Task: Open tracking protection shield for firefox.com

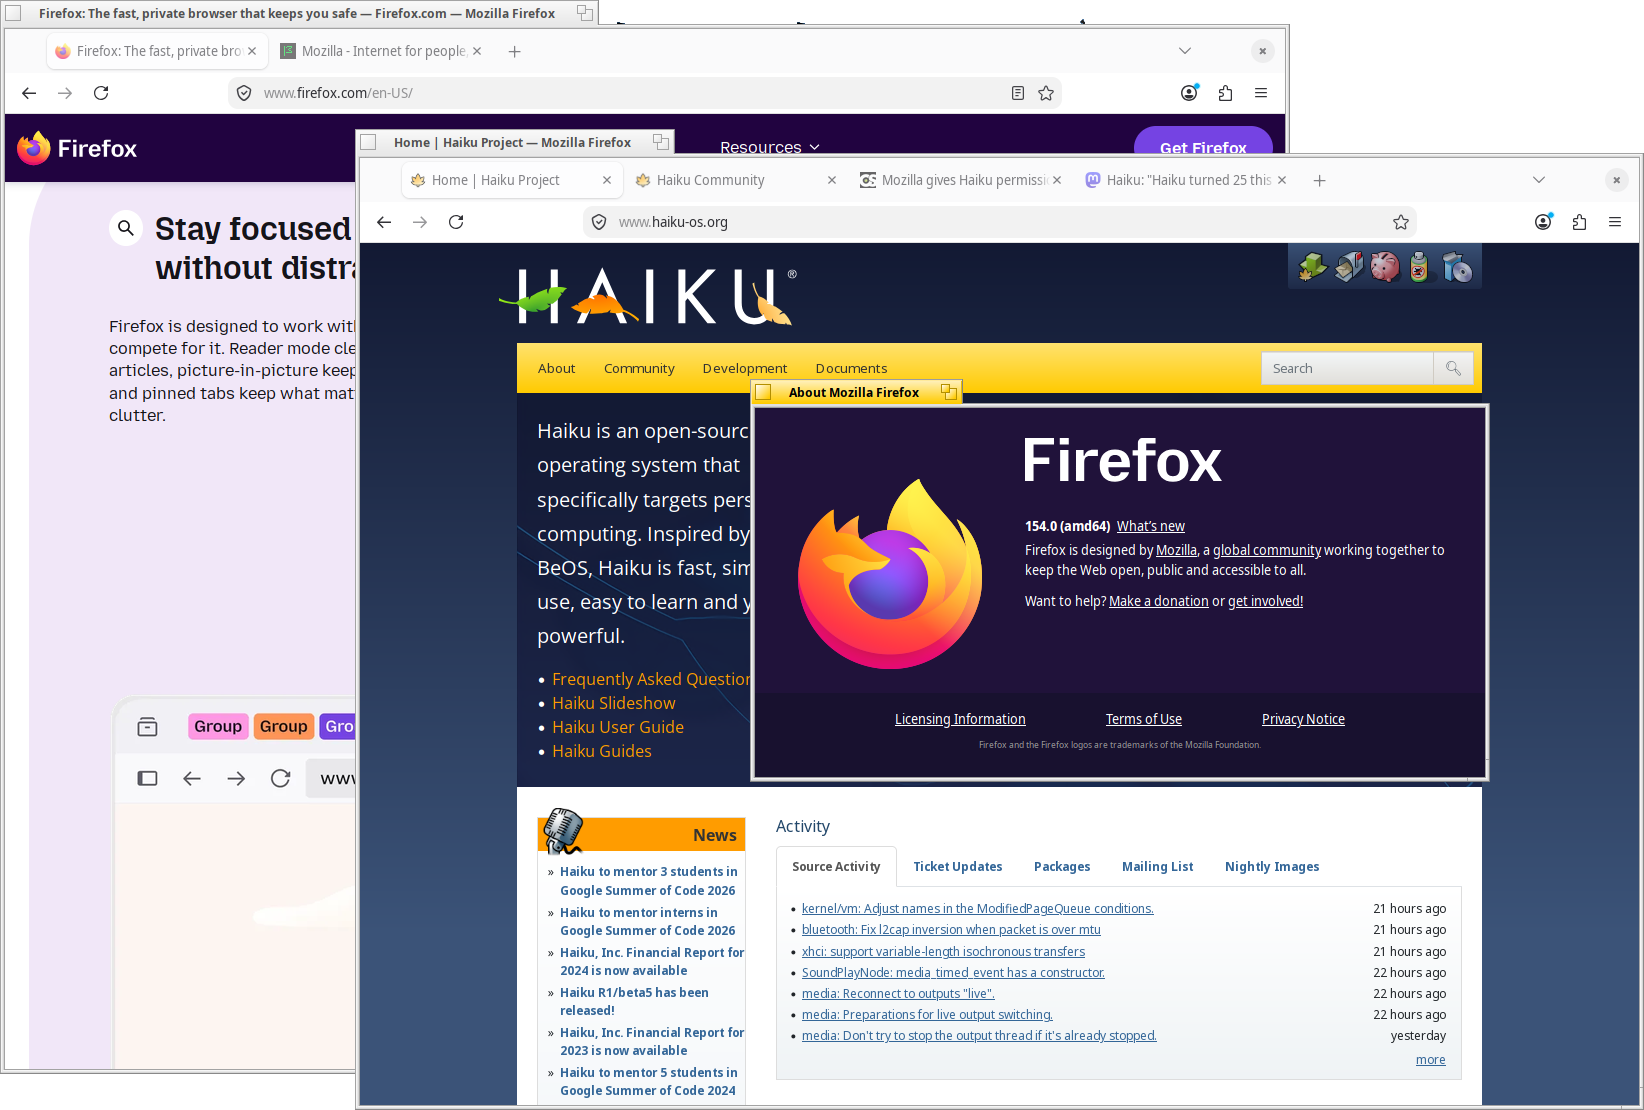Action: tap(243, 93)
